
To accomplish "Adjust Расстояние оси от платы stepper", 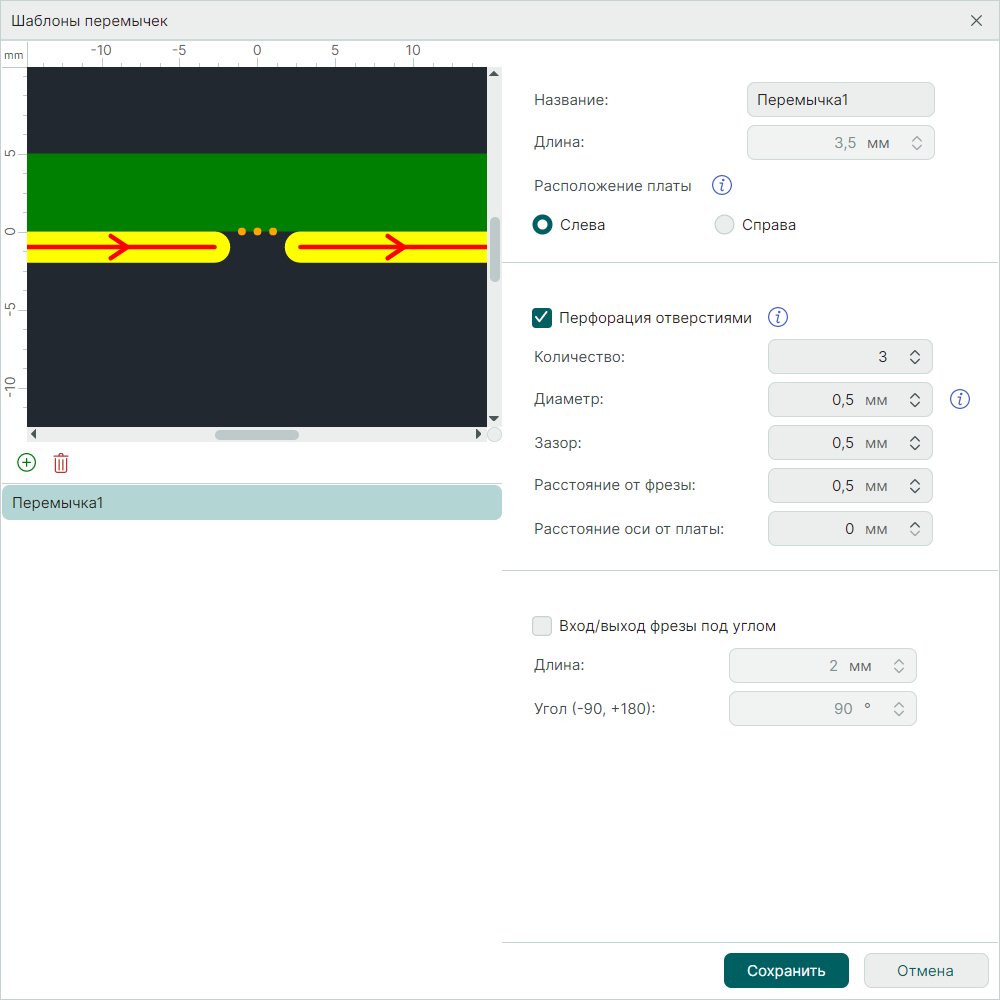I will click(915, 529).
